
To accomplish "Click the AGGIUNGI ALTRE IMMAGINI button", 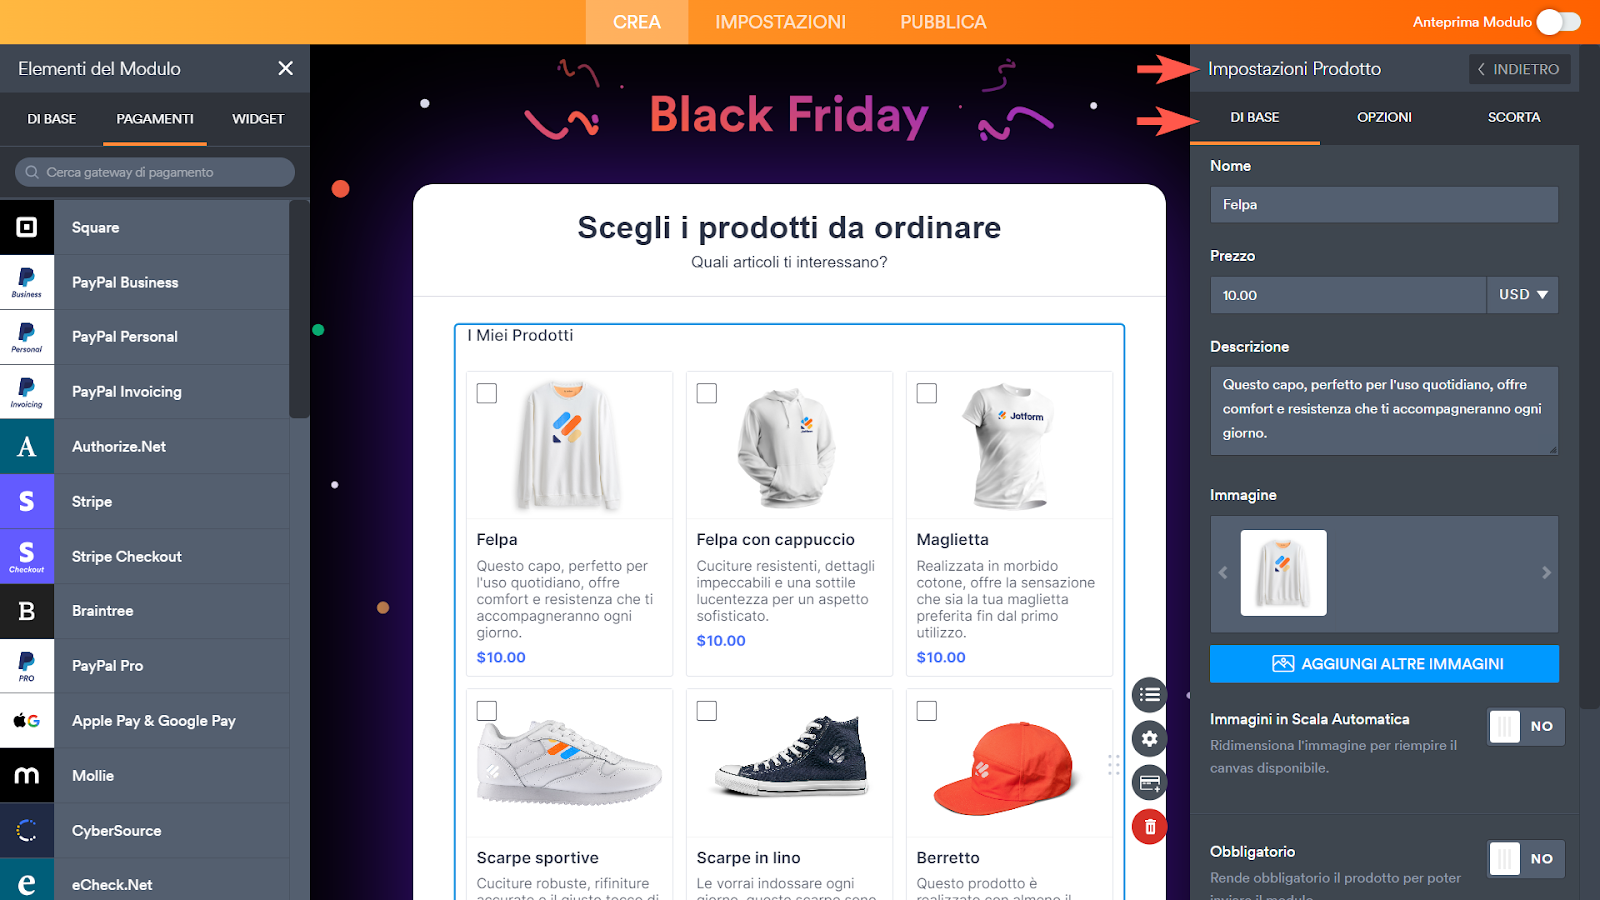I will point(1384,664).
